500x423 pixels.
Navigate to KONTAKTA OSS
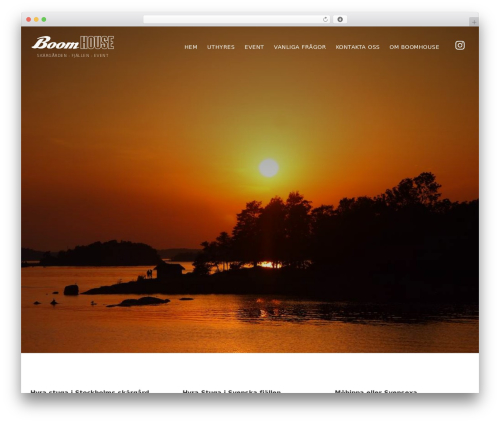tap(357, 47)
